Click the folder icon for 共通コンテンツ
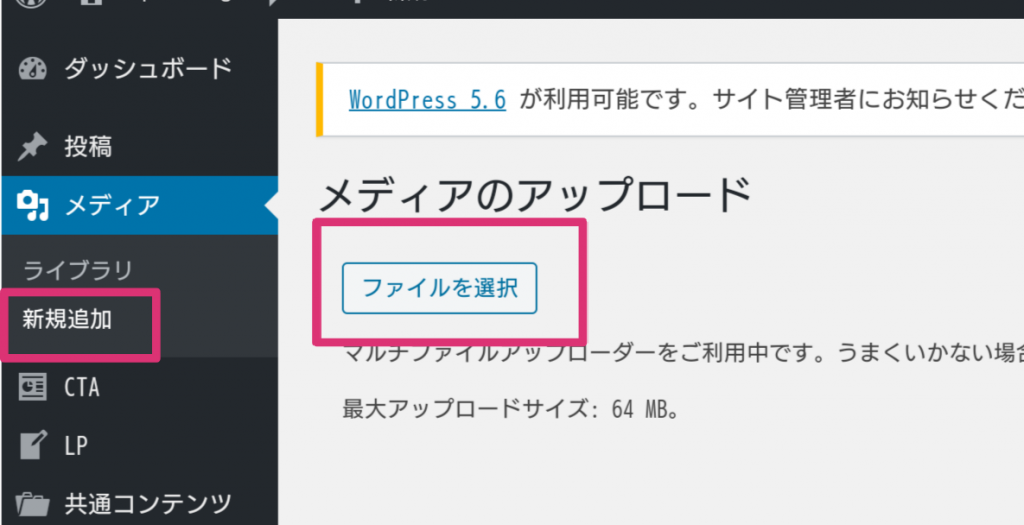Image resolution: width=1024 pixels, height=525 pixels. (x=33, y=504)
